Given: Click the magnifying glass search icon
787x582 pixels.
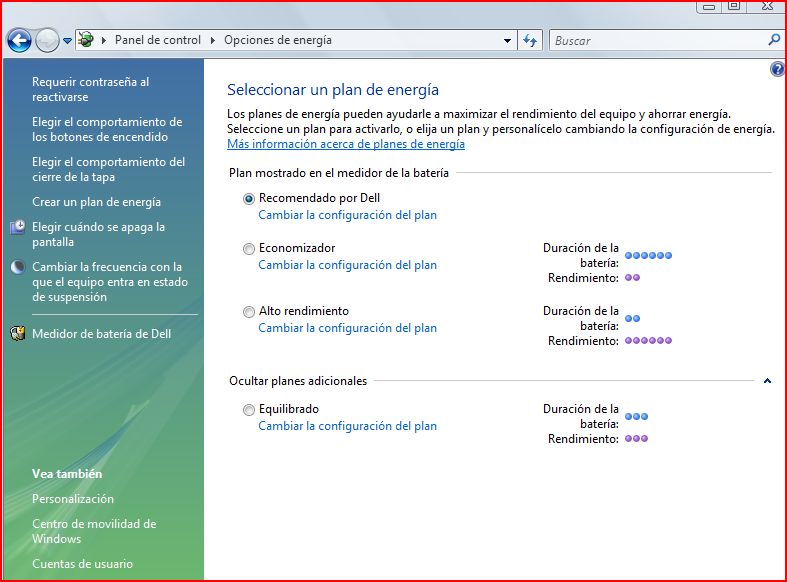Looking at the screenshot, I should click(x=774, y=40).
